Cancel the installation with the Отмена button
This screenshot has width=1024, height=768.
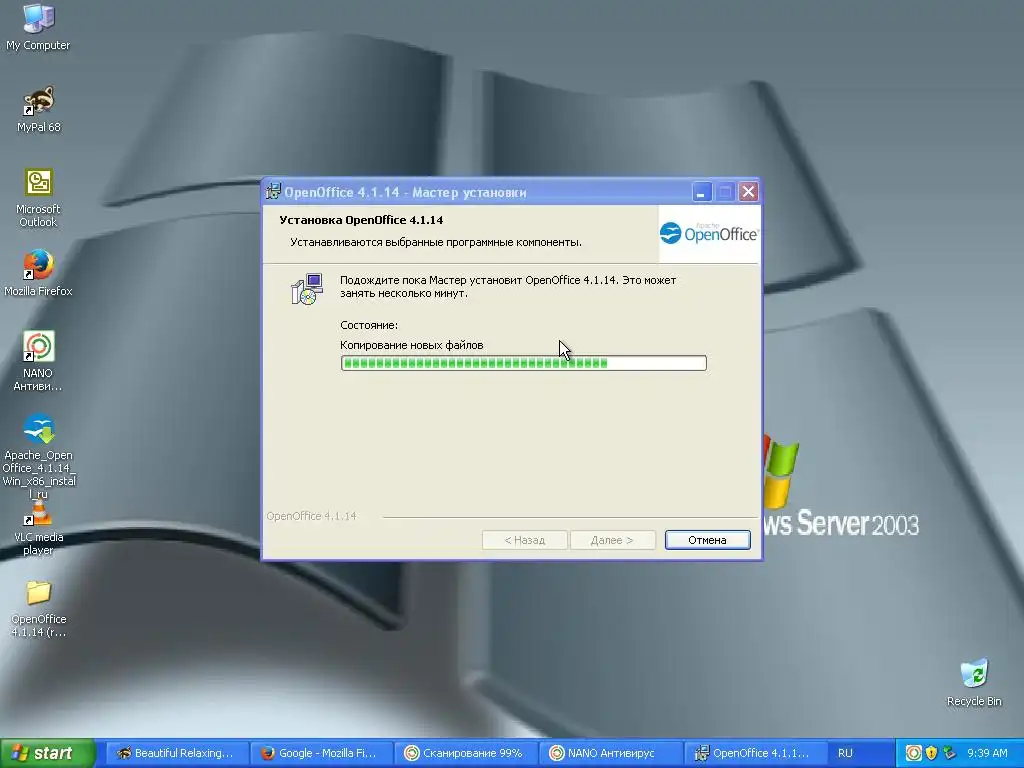[707, 540]
